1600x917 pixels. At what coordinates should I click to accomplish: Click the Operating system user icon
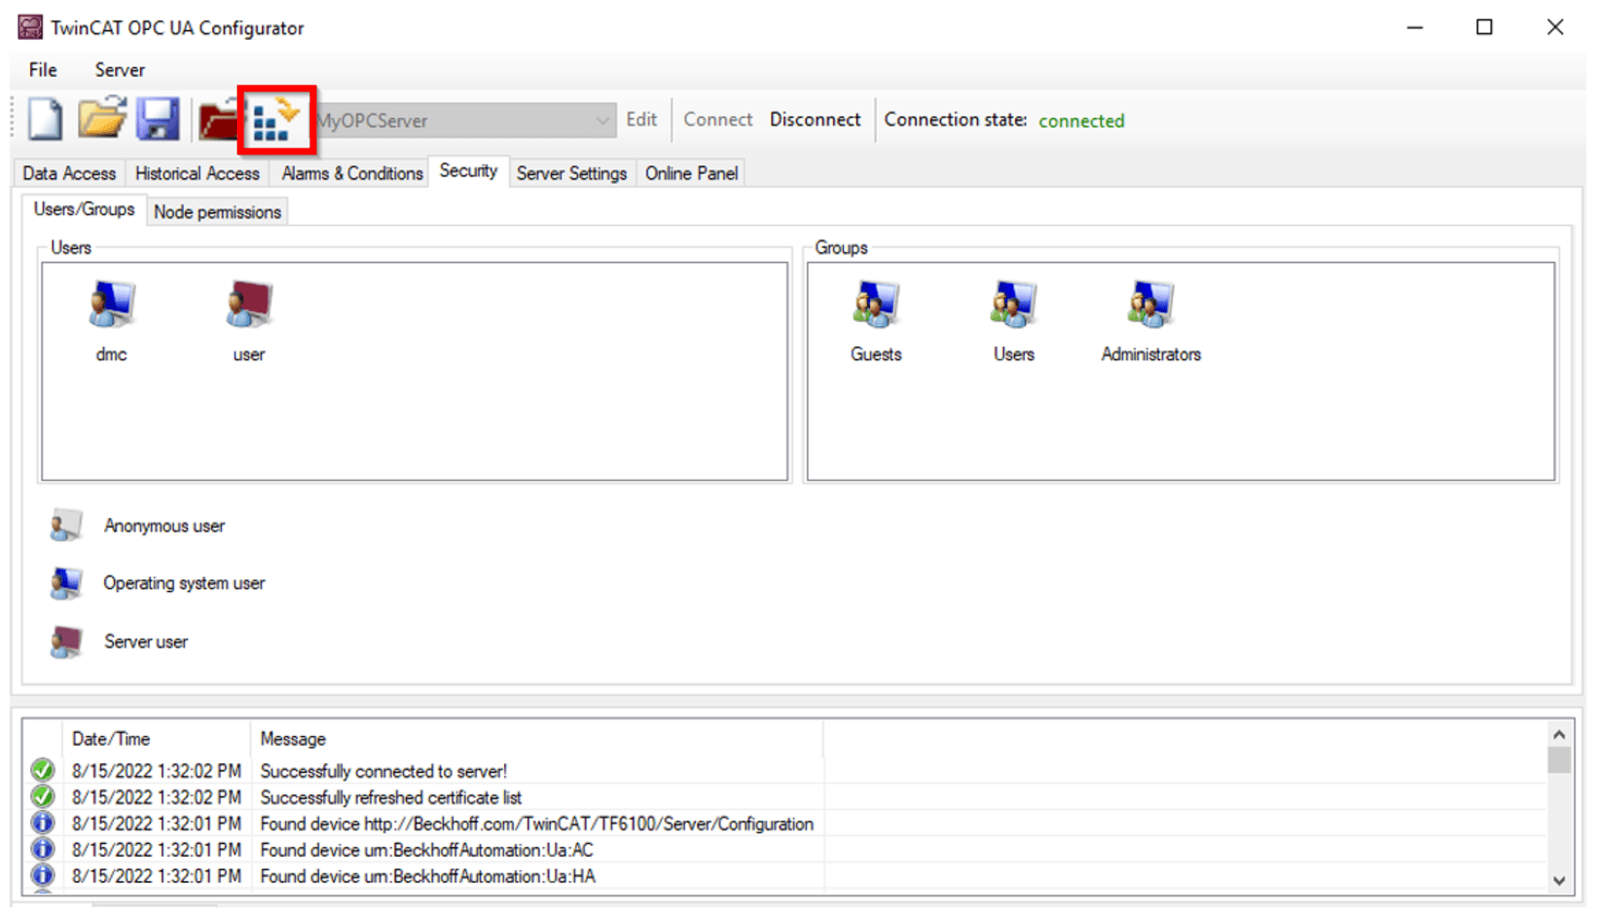66,583
